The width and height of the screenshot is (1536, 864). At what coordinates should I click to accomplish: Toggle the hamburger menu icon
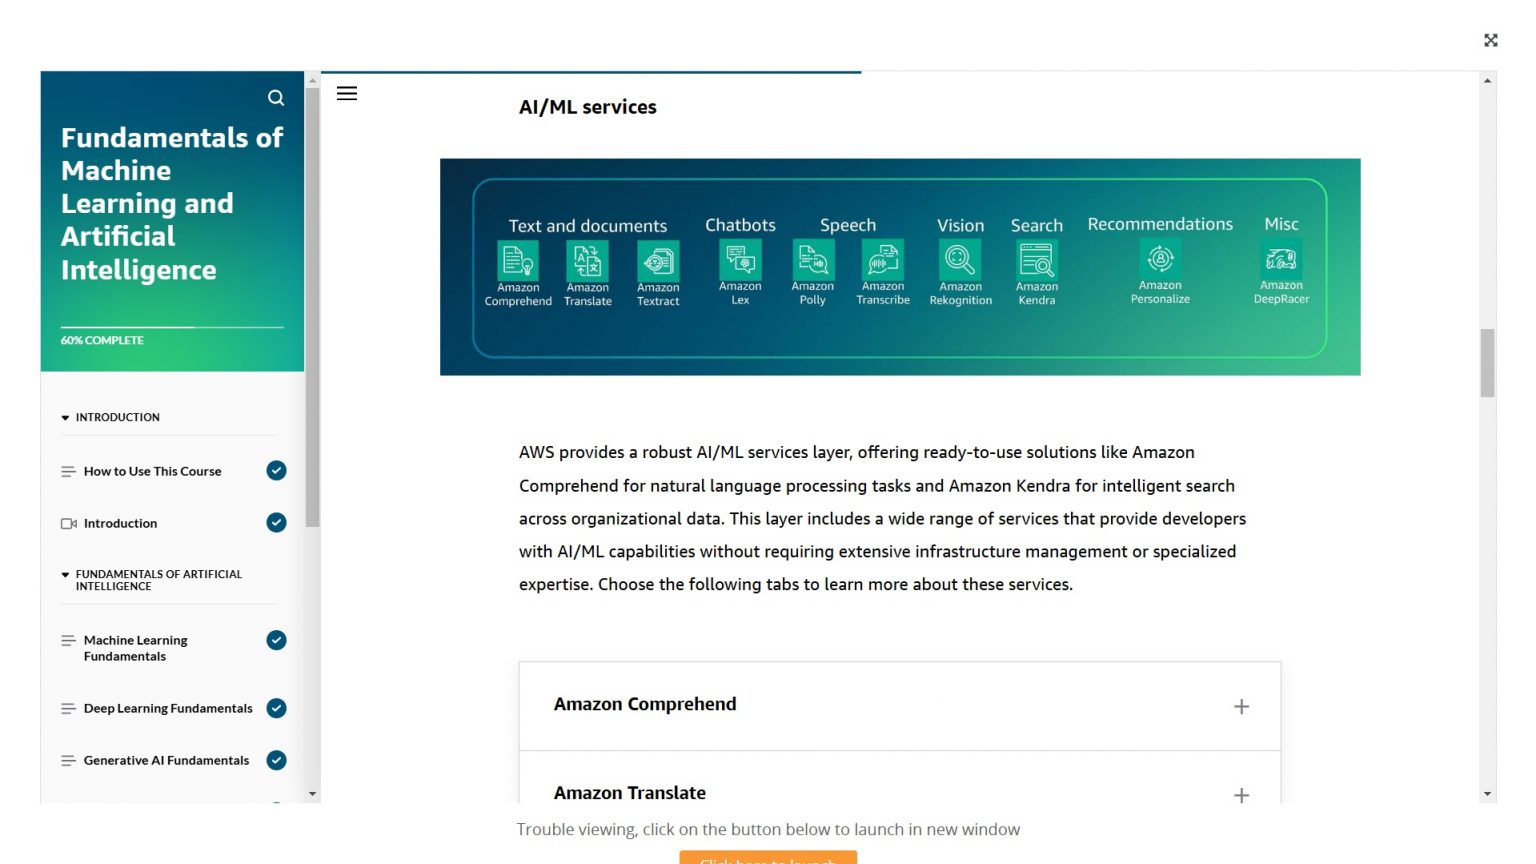coord(347,94)
